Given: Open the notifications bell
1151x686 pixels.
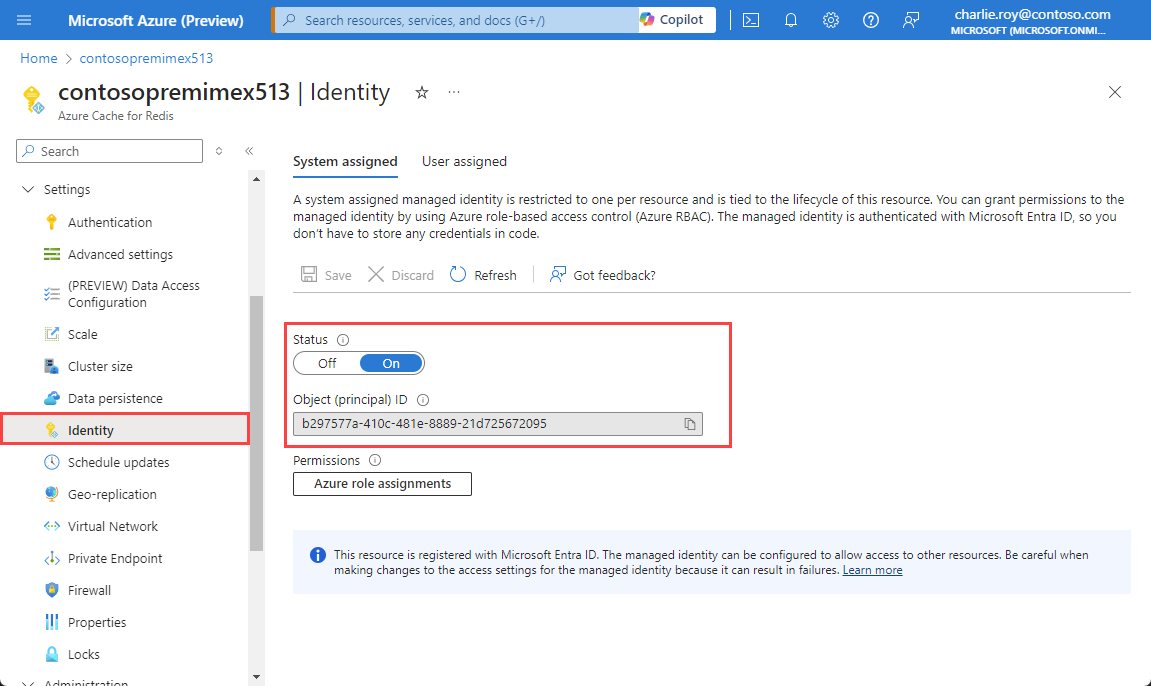Looking at the screenshot, I should 791,20.
